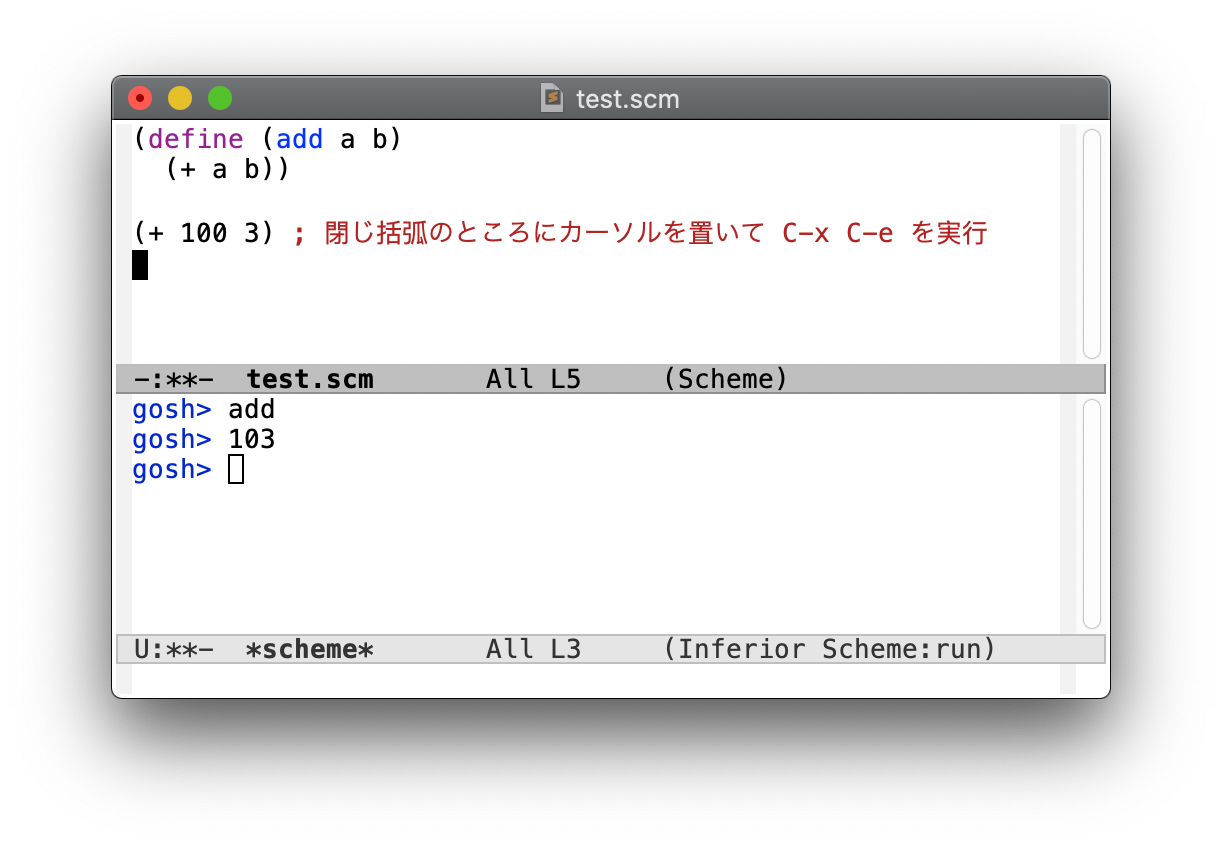Click the blue 'add' function name

300,139
